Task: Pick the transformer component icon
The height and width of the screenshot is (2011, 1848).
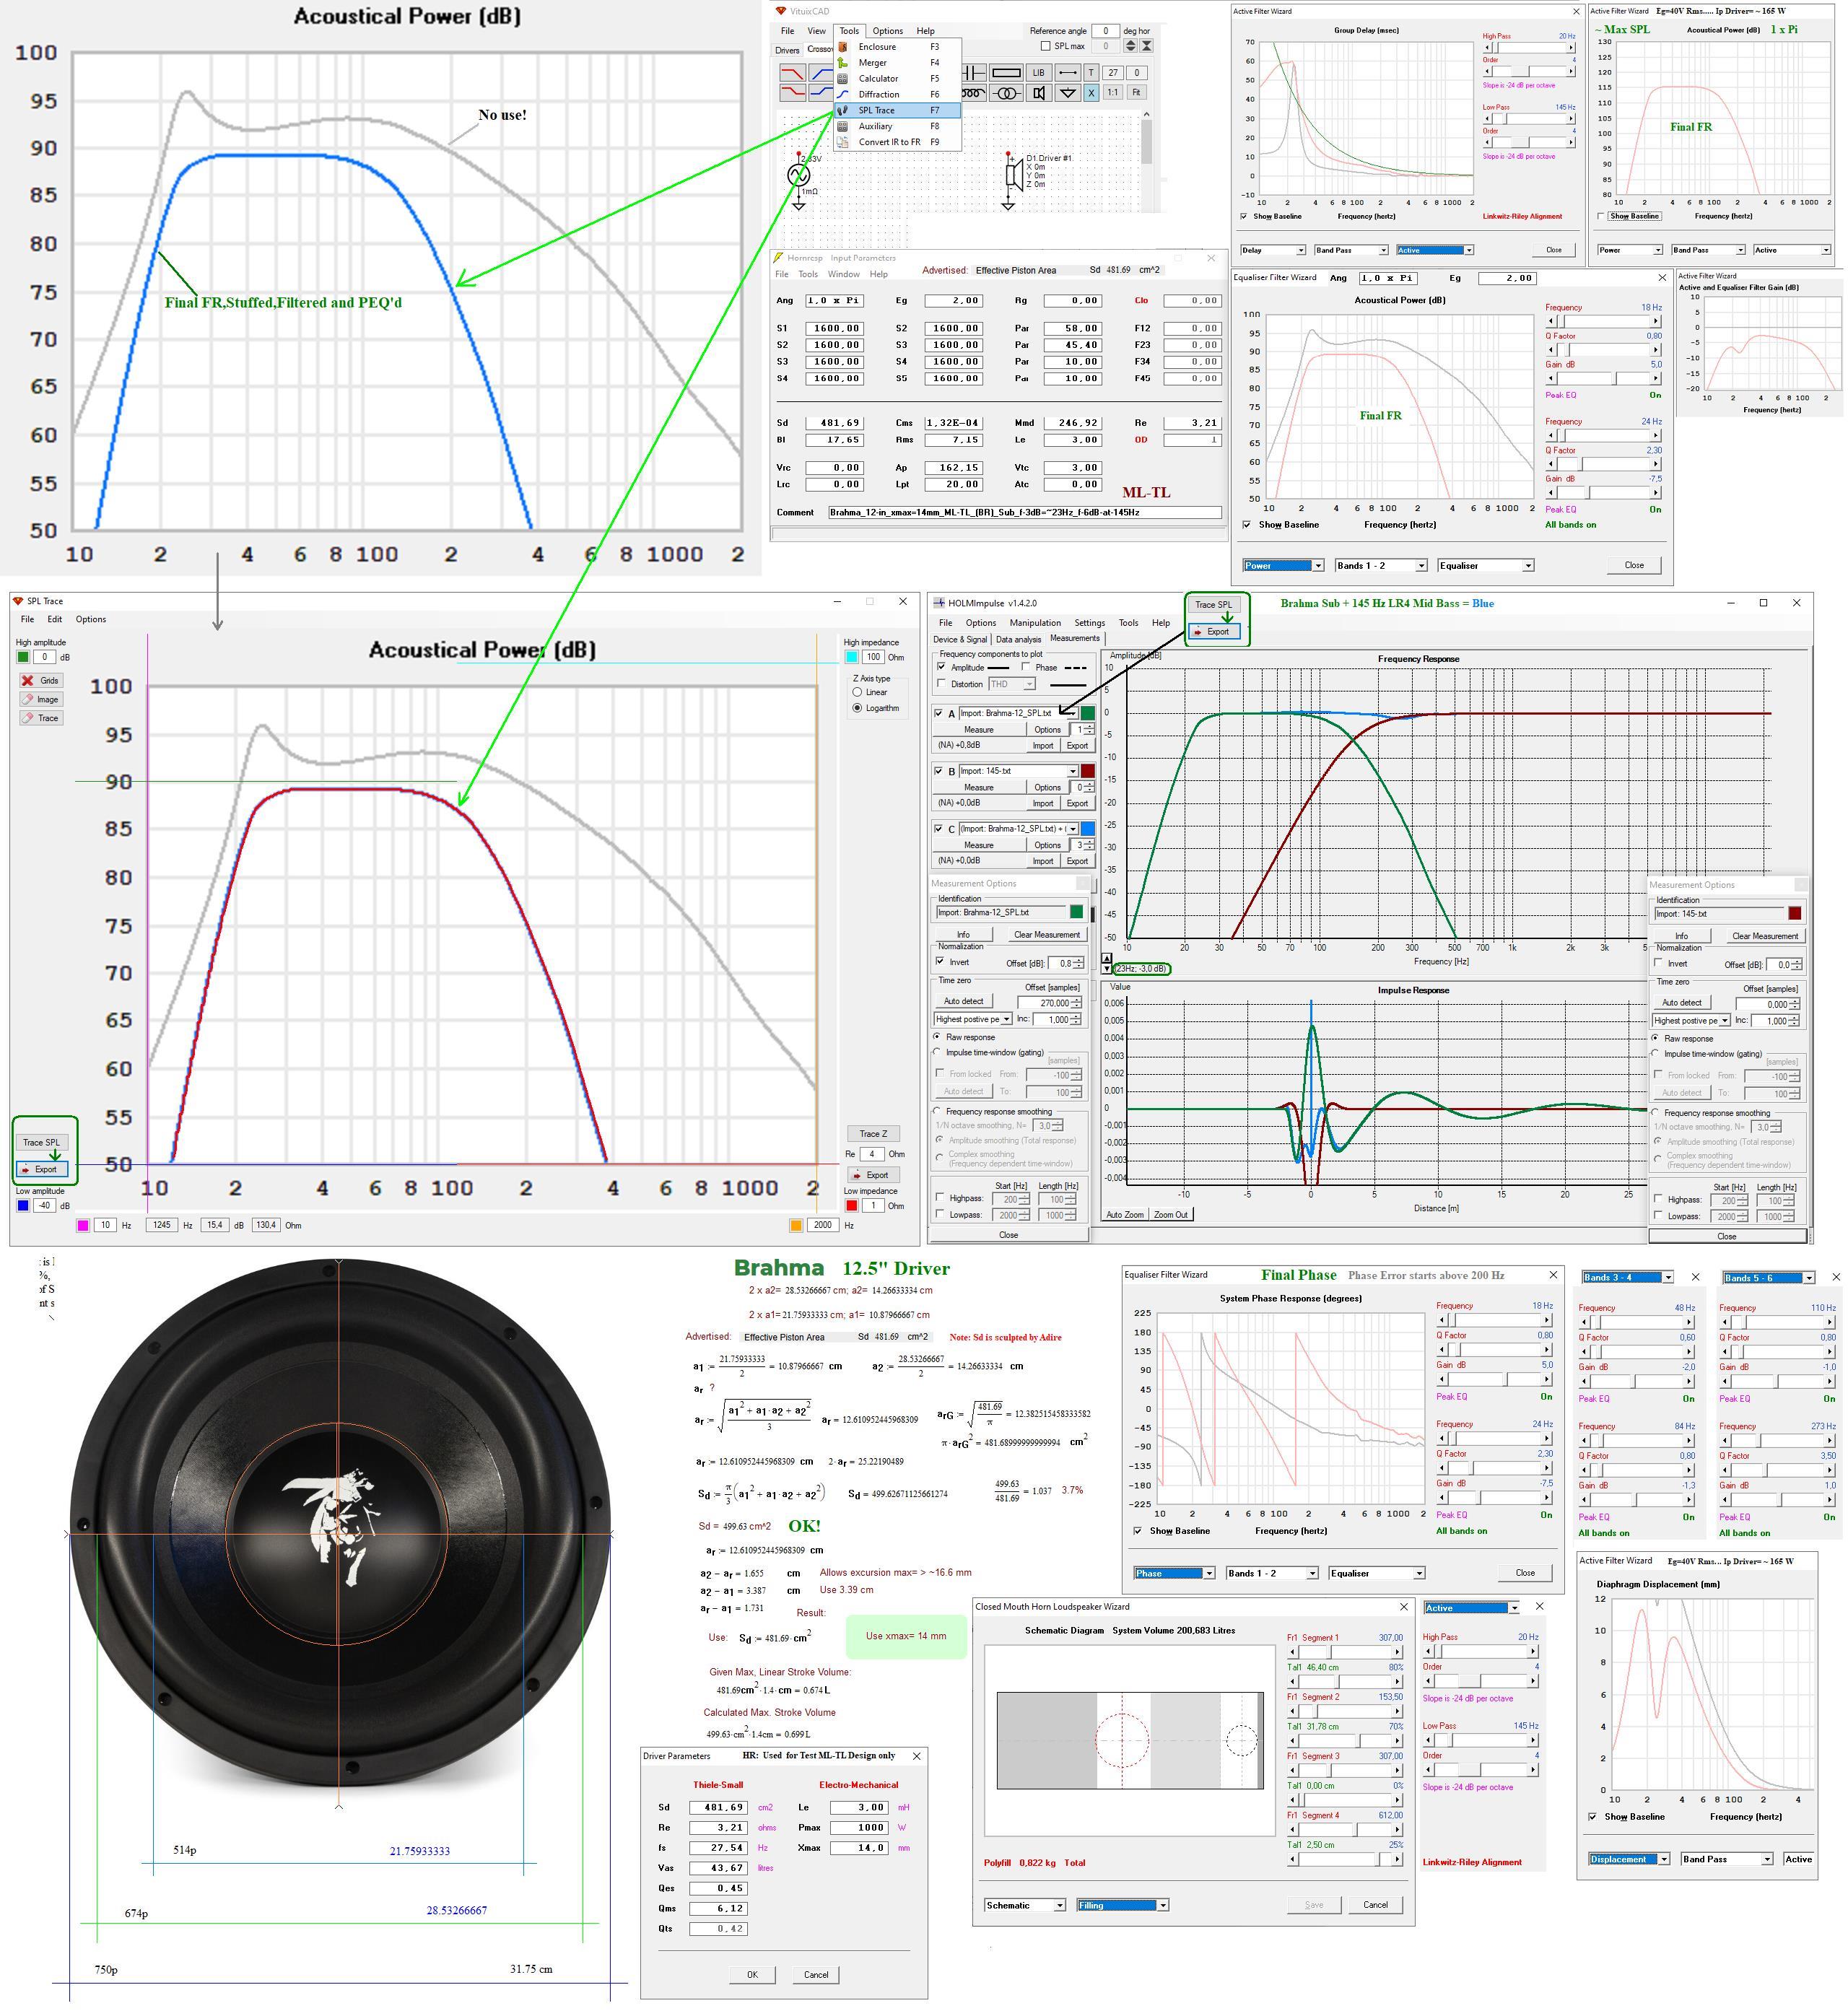Action: click(x=1007, y=93)
